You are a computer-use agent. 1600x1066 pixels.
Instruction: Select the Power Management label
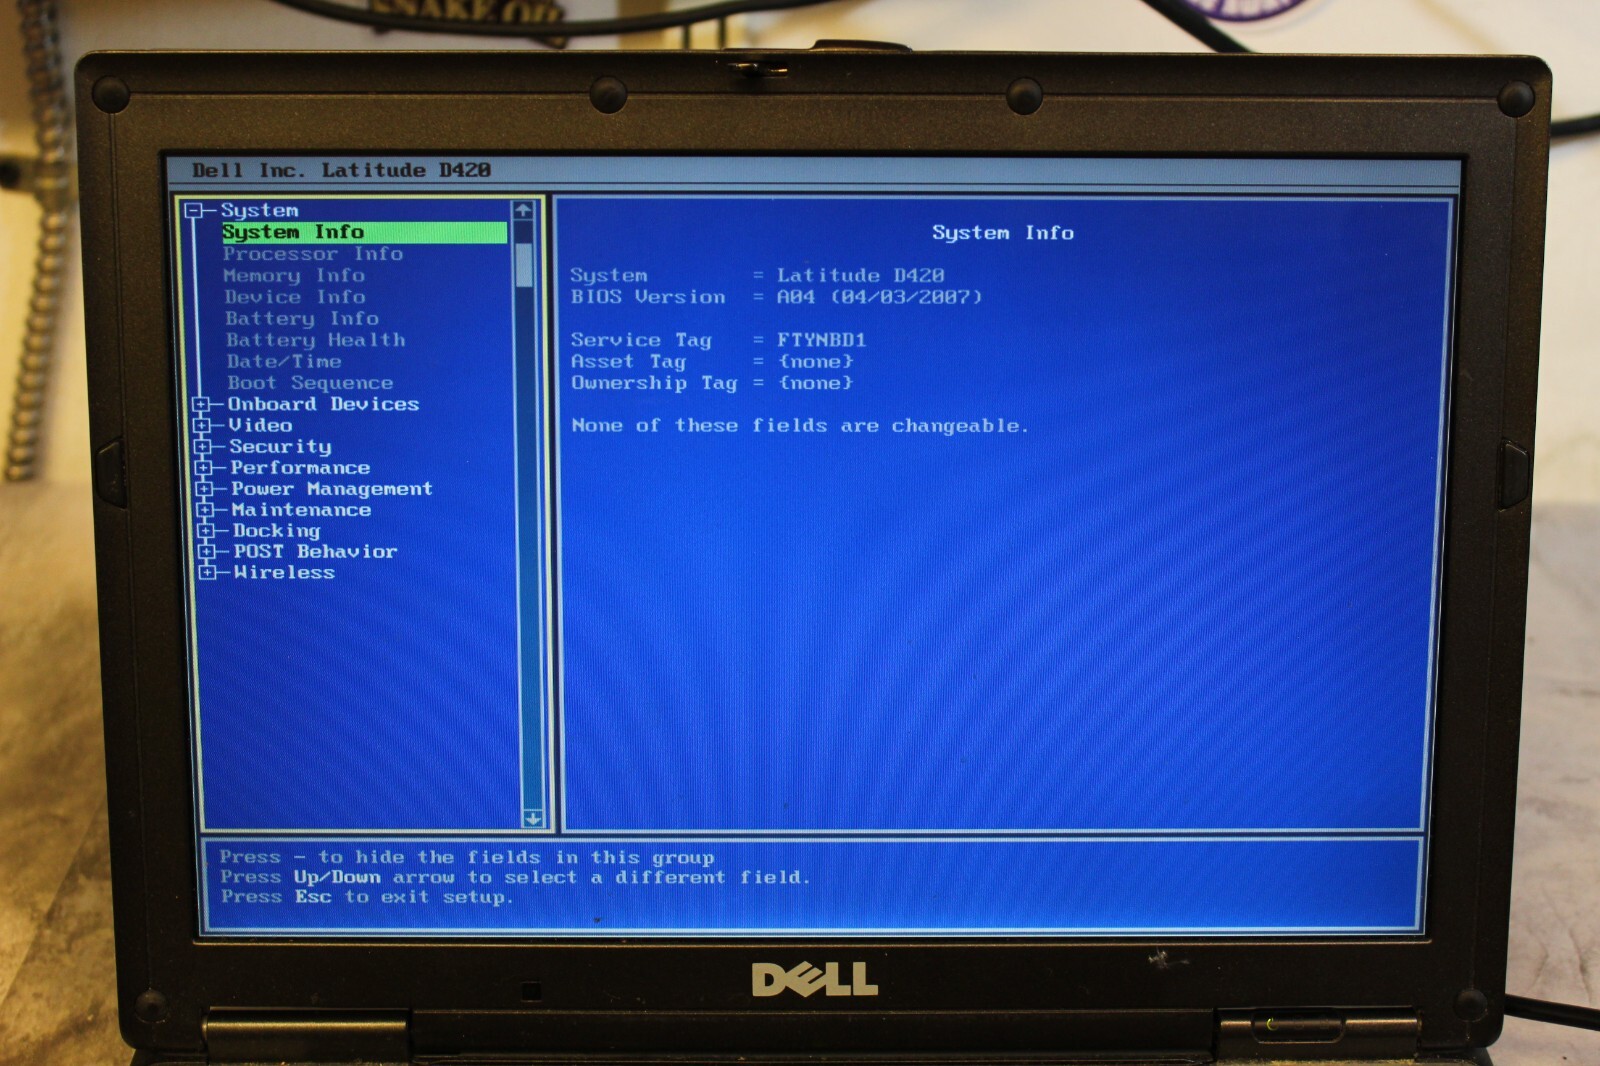(332, 489)
